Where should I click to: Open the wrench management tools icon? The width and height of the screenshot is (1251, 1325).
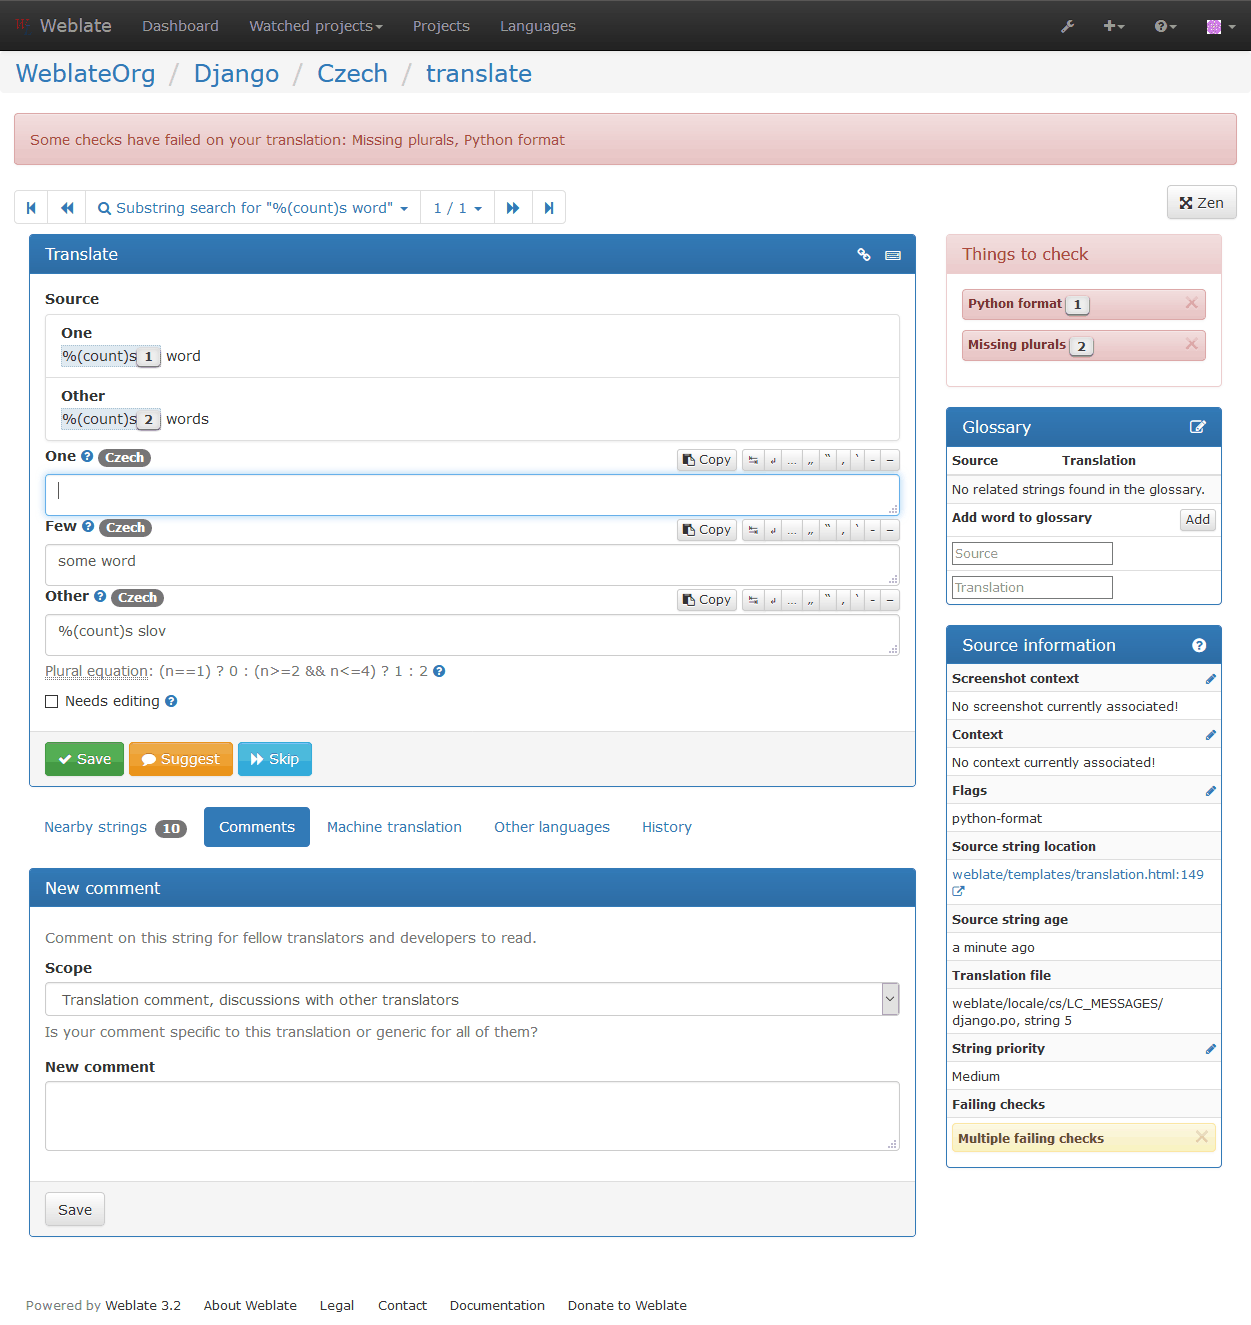pyautogui.click(x=1067, y=26)
